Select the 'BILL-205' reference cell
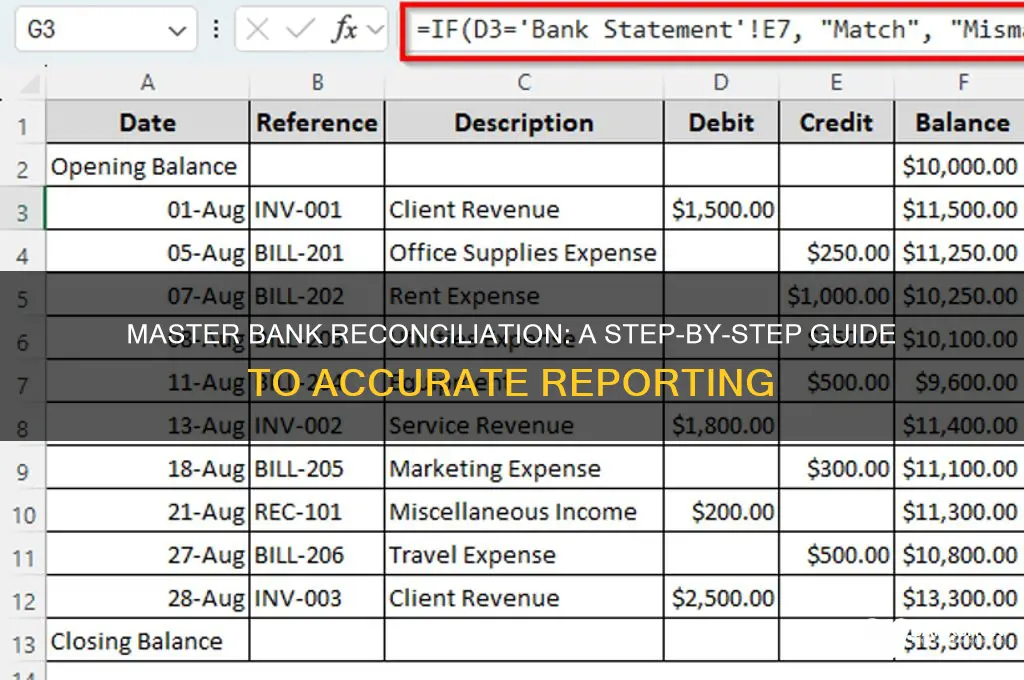Screen dimensions: 1024x680 (x=317, y=468)
